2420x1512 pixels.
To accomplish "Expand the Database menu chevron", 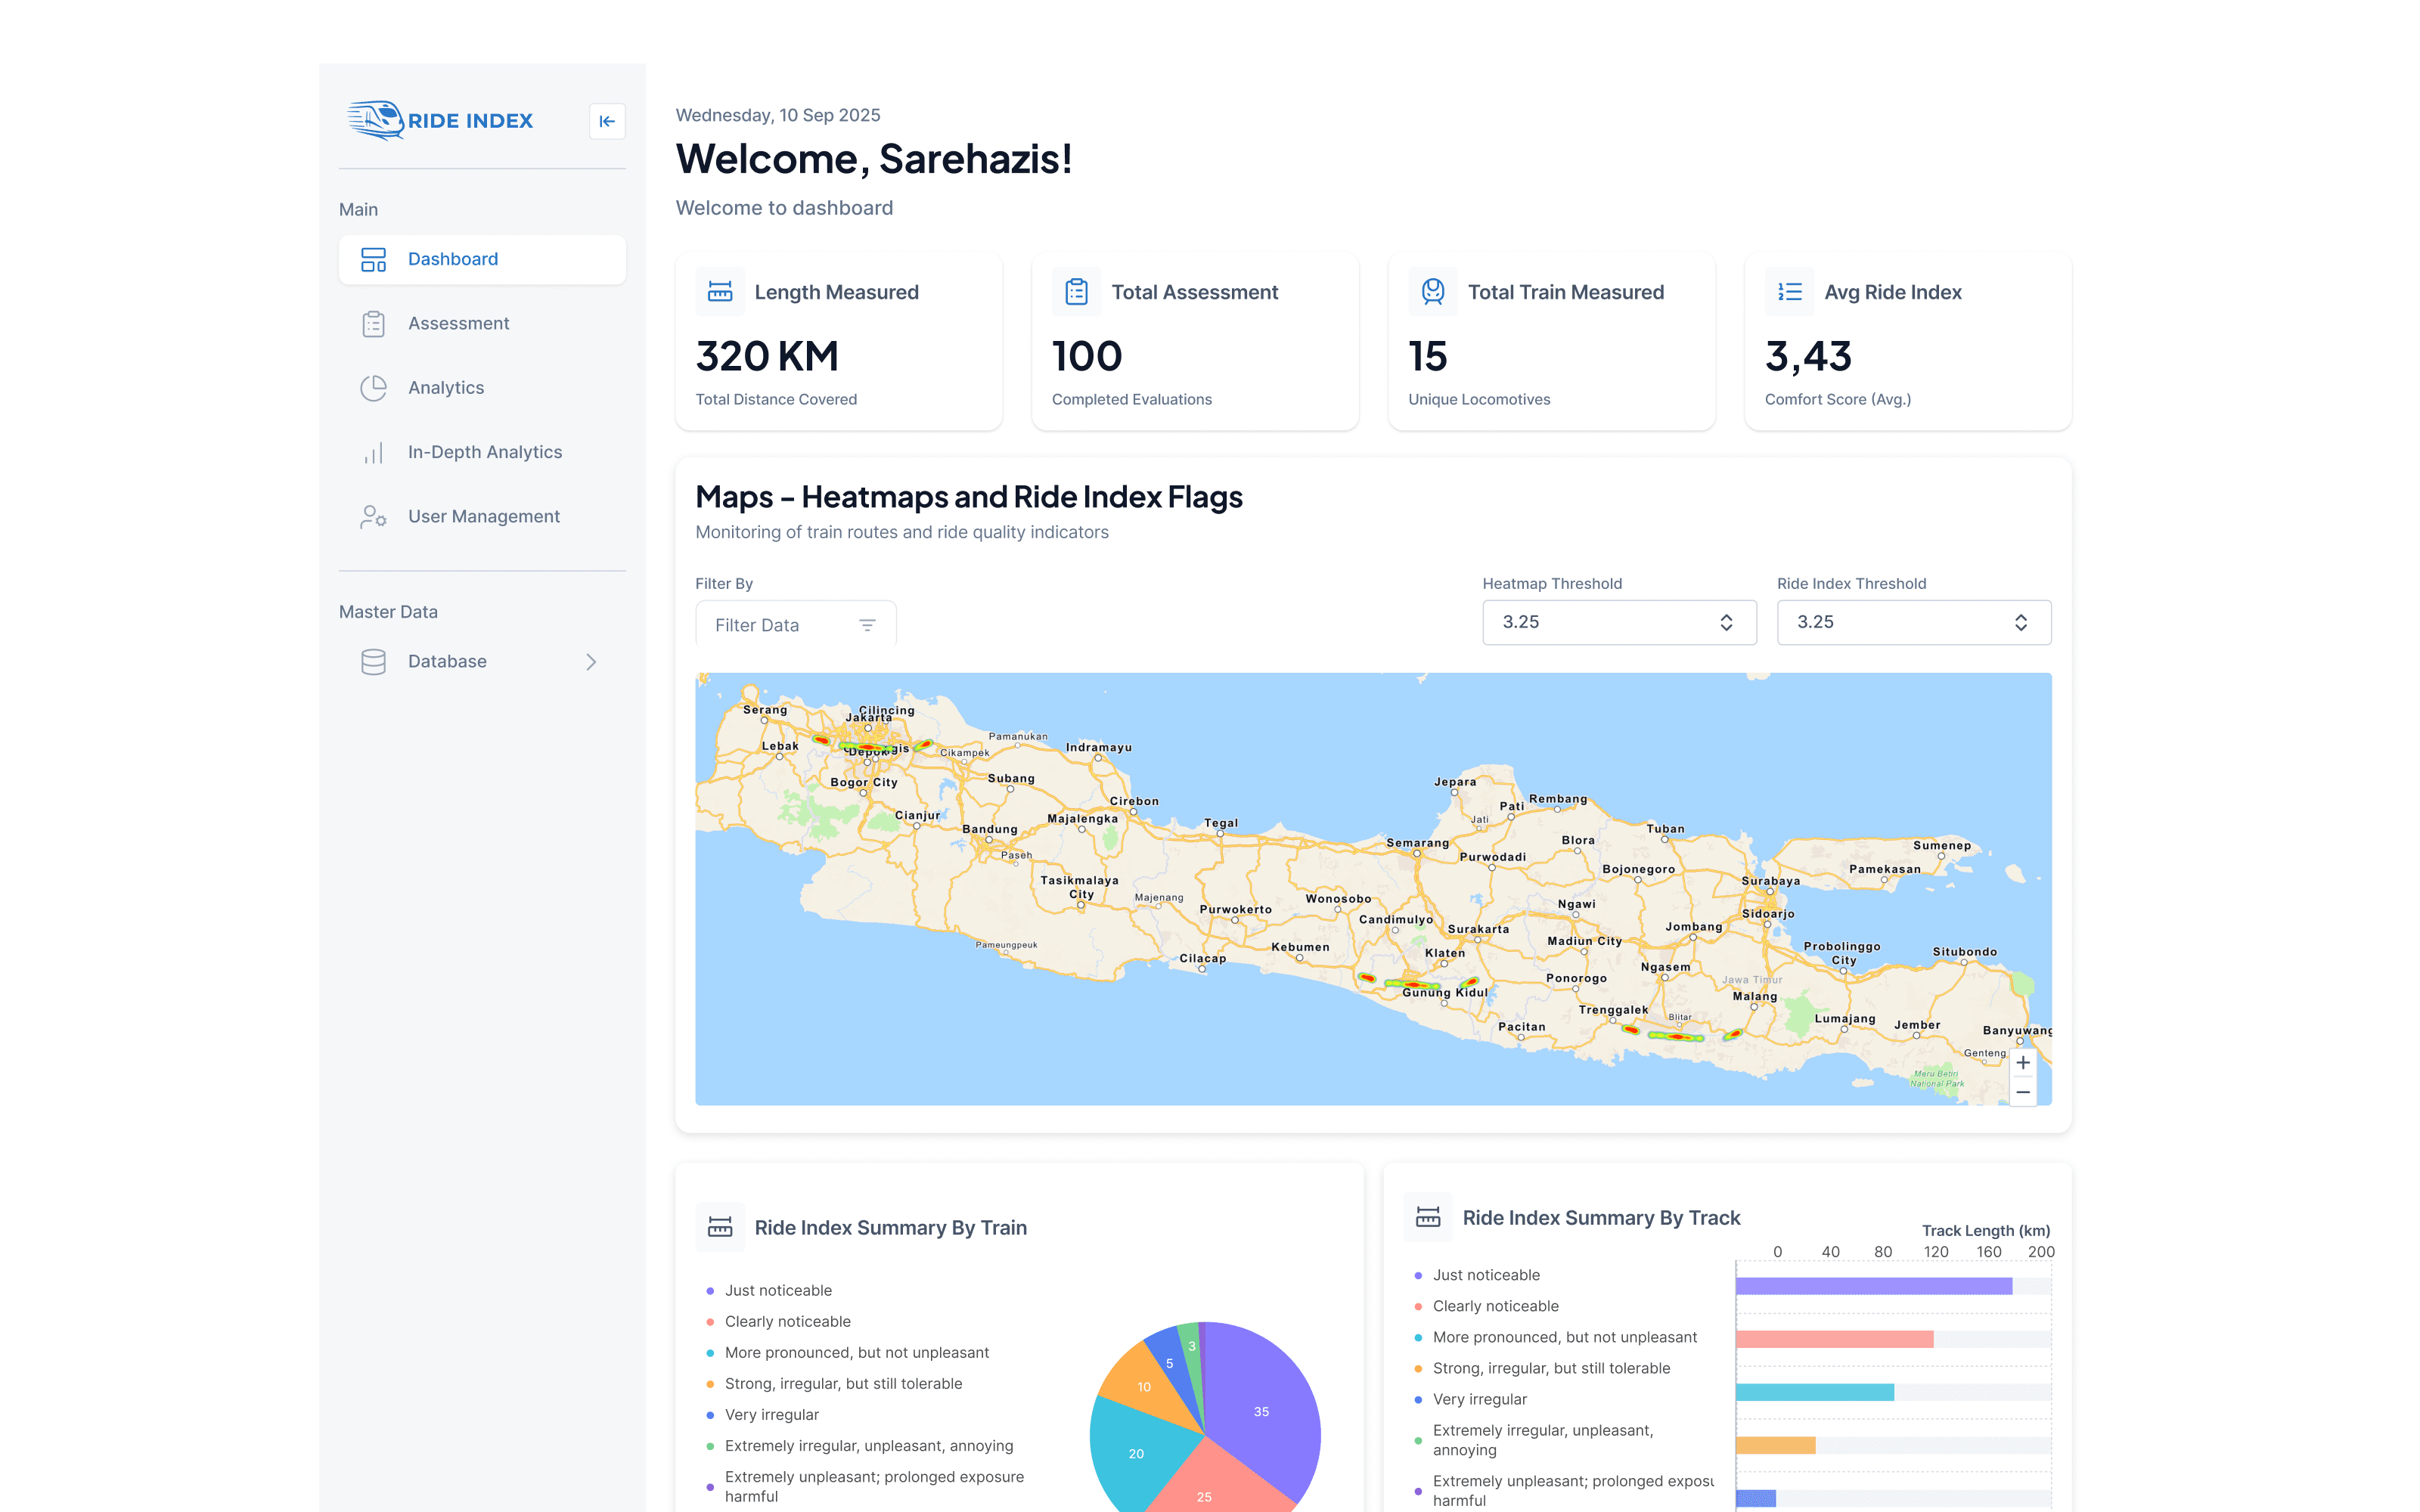I will point(591,662).
